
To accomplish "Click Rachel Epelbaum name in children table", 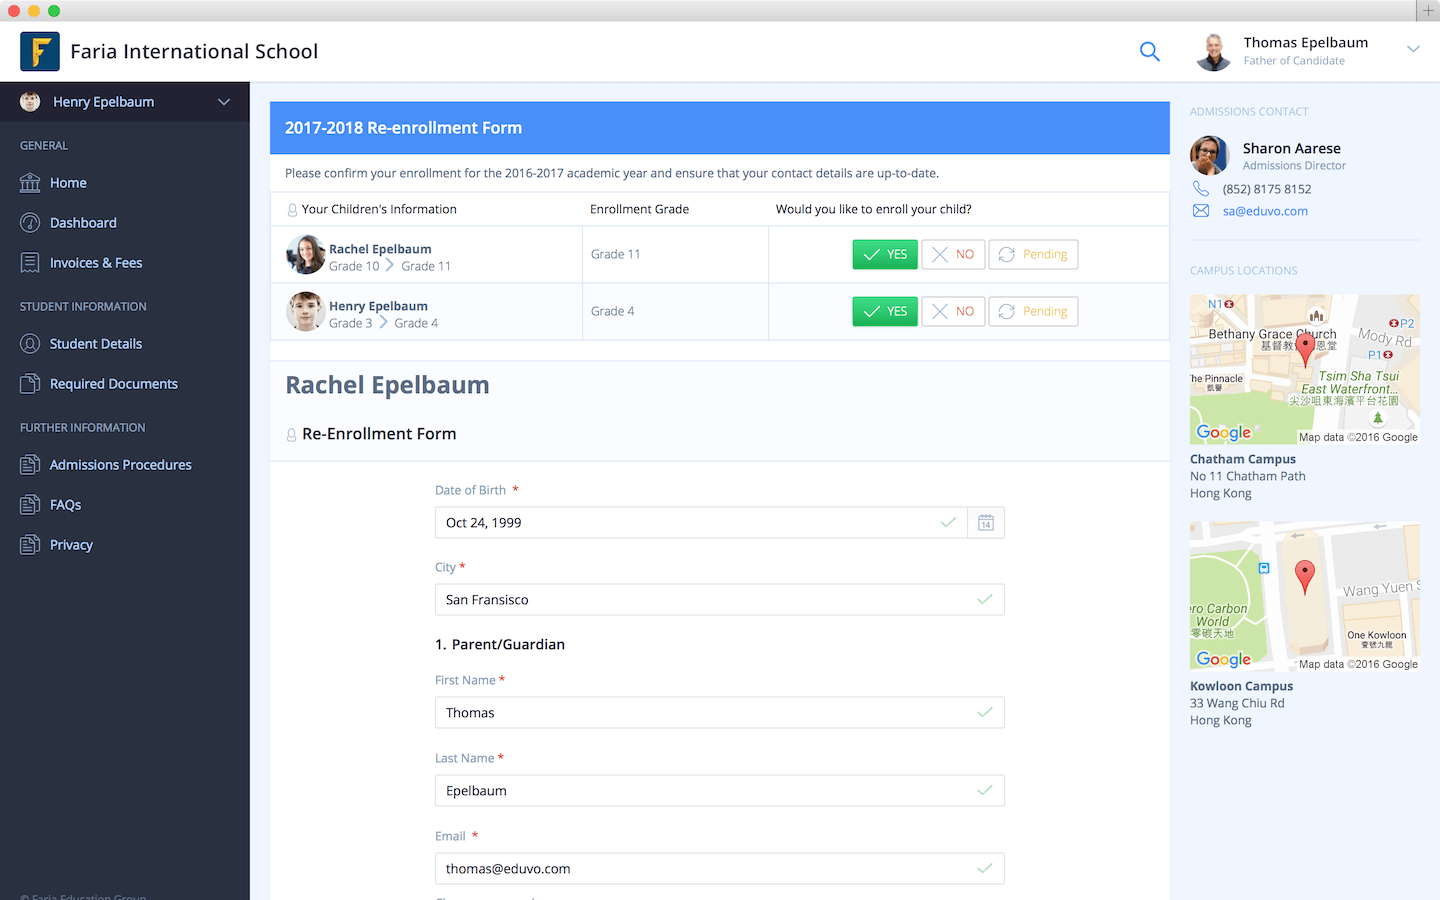I will [380, 249].
